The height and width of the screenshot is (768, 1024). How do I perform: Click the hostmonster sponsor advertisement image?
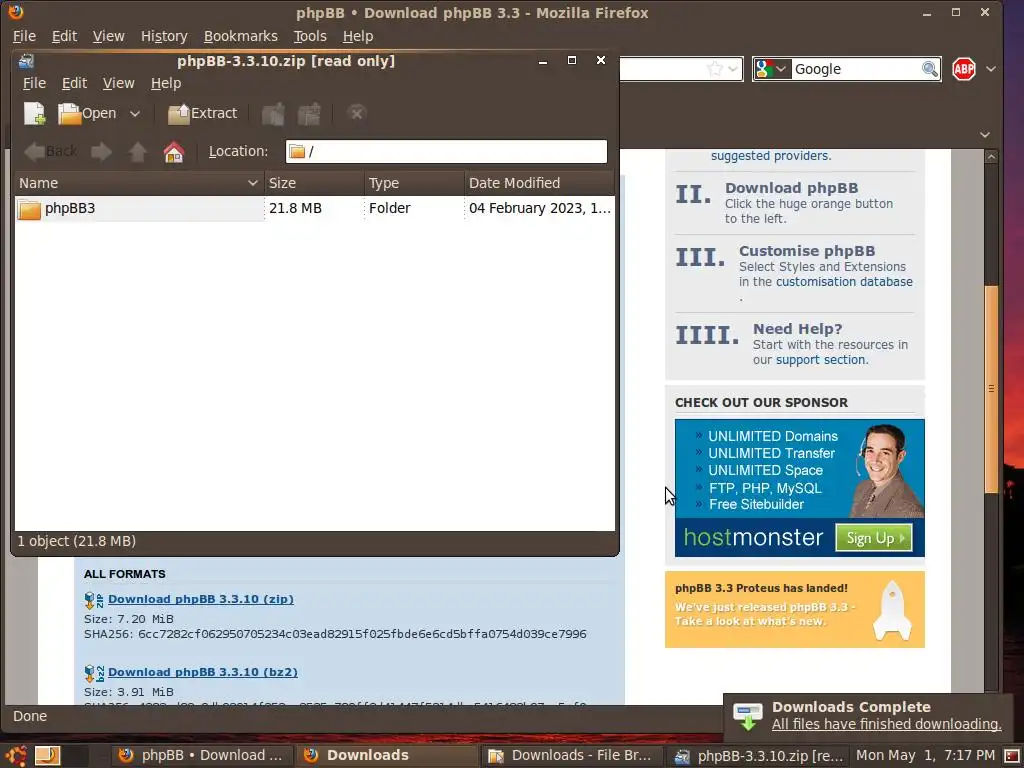pos(799,488)
